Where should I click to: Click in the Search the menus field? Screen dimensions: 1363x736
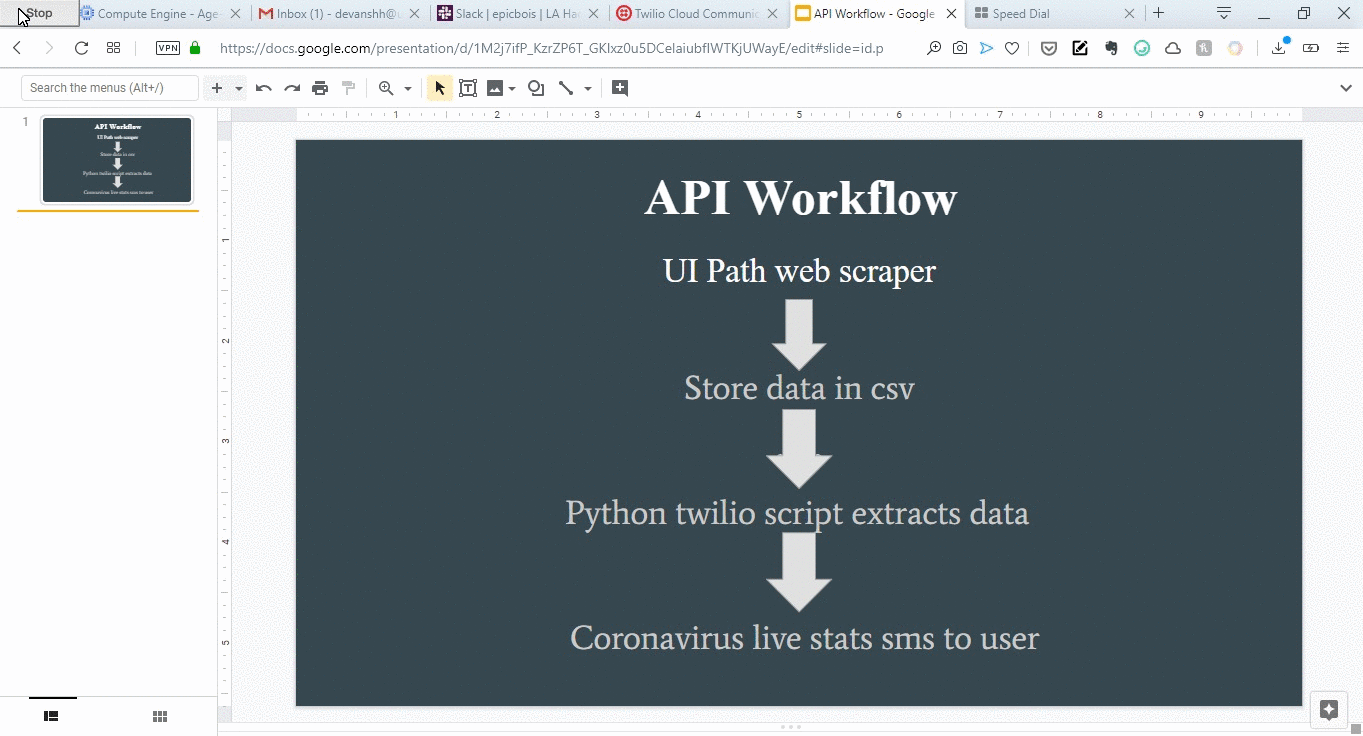(x=110, y=88)
